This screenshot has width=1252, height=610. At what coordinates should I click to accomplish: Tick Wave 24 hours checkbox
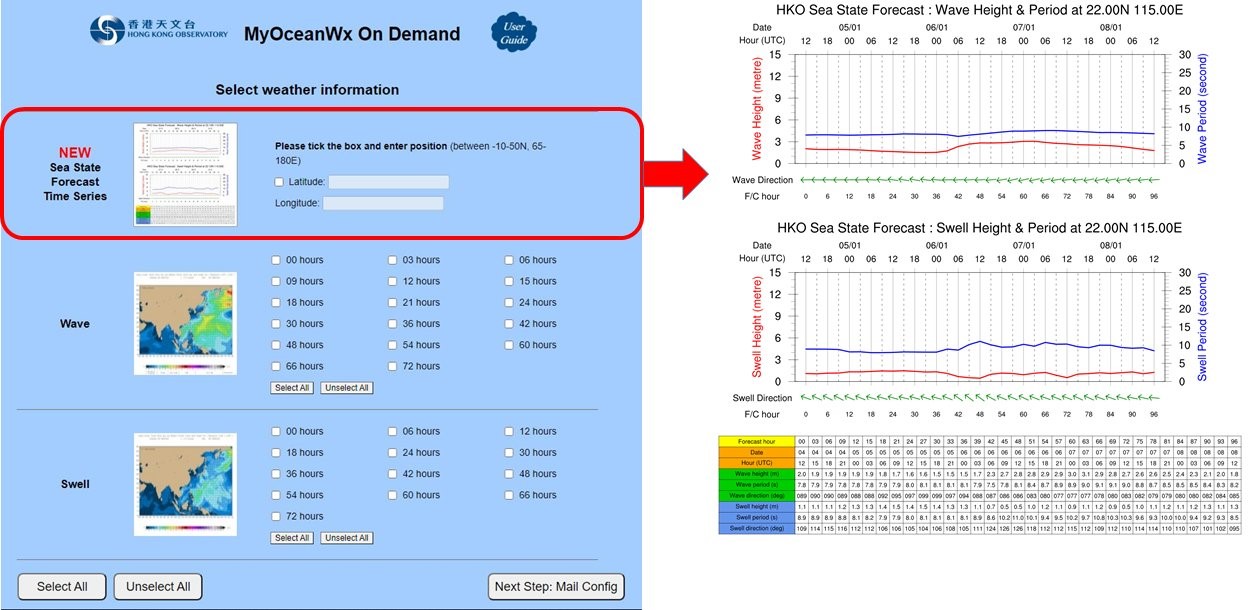click(x=510, y=302)
